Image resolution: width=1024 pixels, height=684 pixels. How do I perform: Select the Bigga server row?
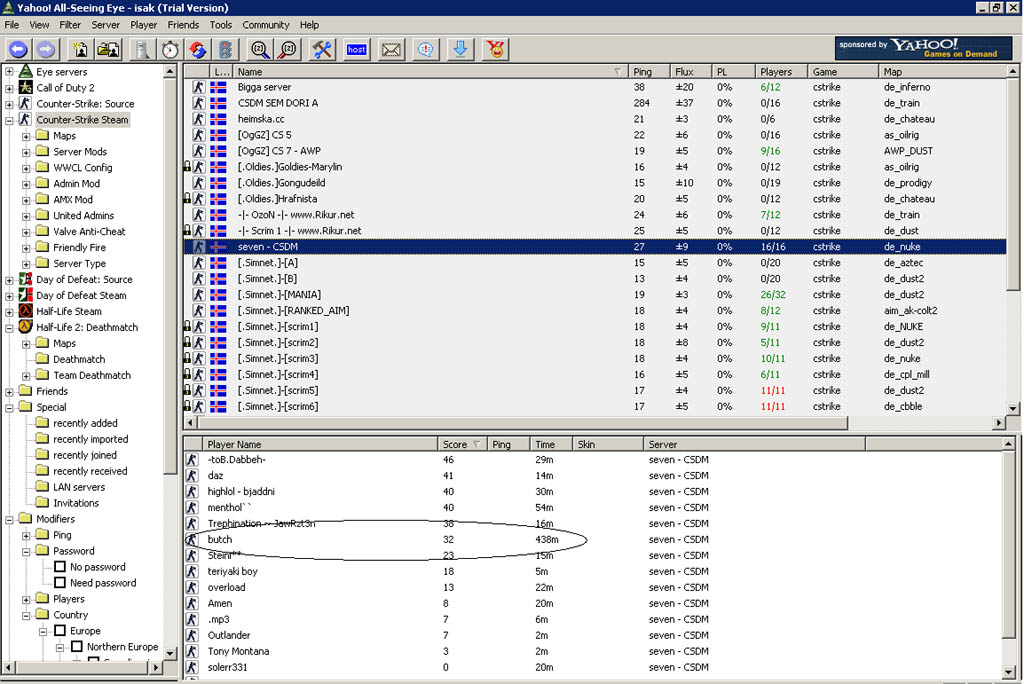(595, 87)
